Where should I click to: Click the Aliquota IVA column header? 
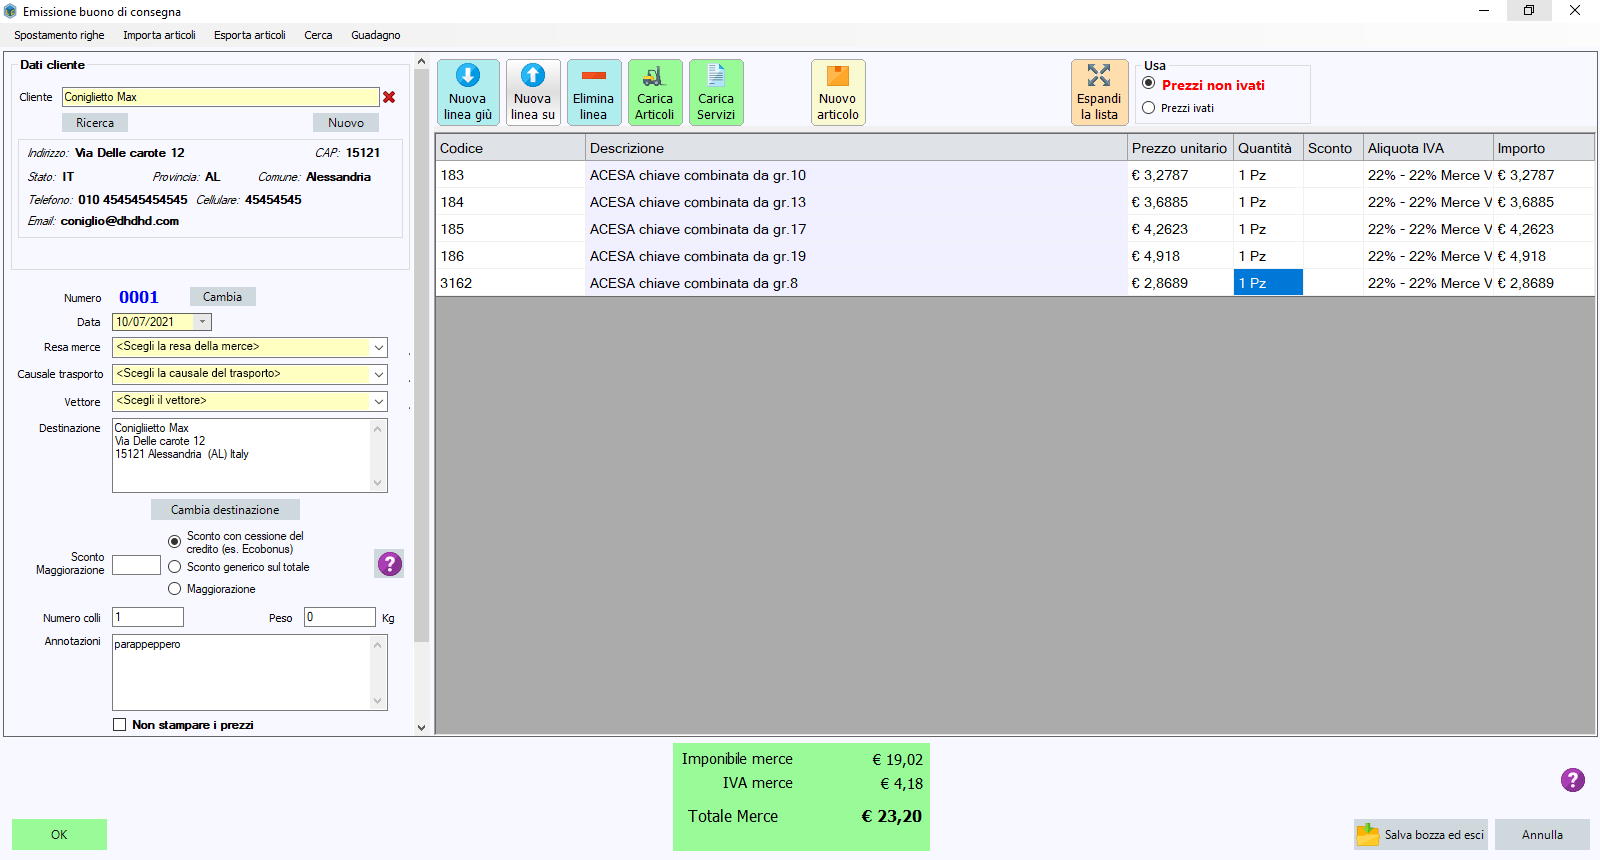tap(1428, 148)
